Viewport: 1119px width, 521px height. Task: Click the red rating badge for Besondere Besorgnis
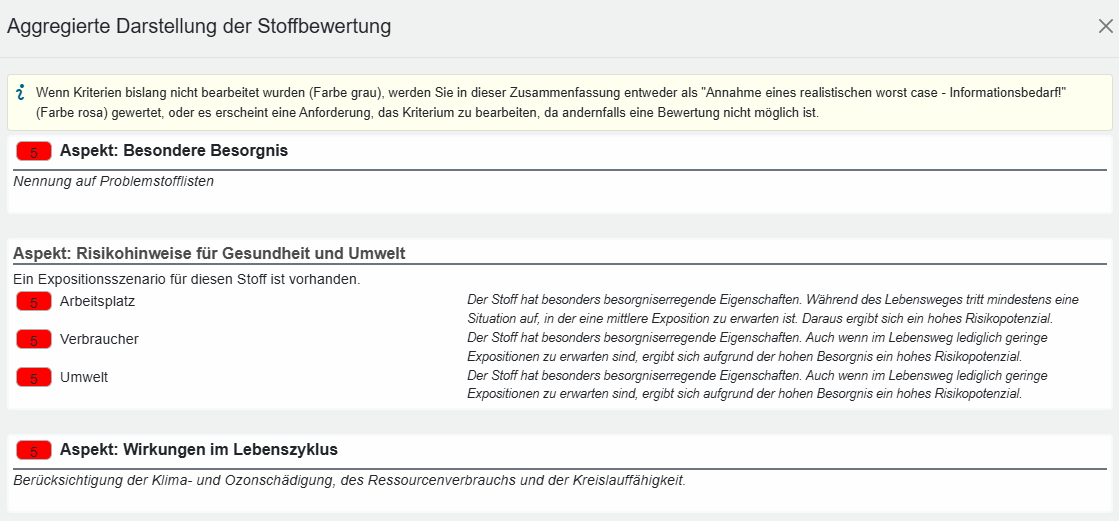pyautogui.click(x=34, y=152)
